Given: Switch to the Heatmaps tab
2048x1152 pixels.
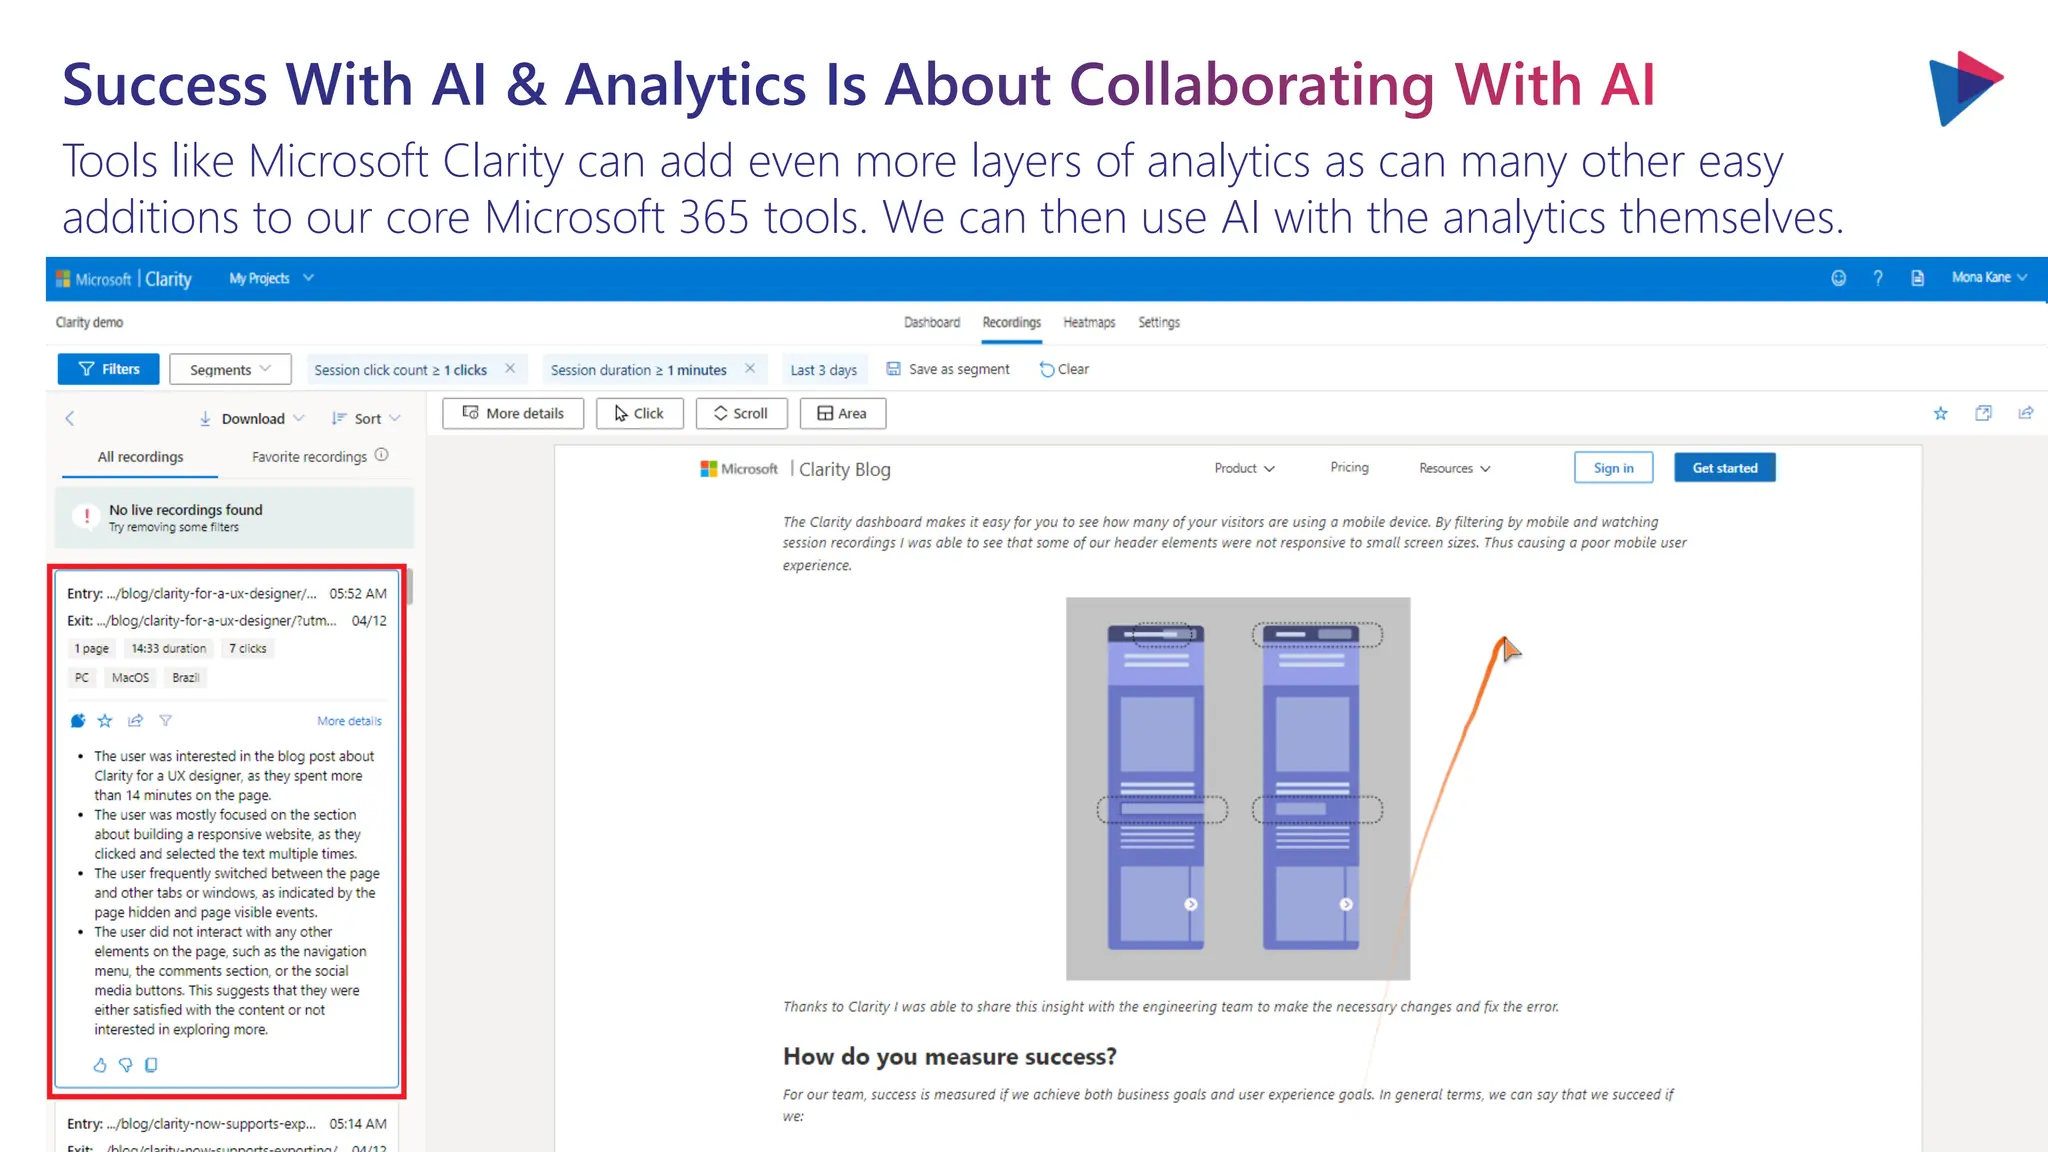Looking at the screenshot, I should 1089,322.
